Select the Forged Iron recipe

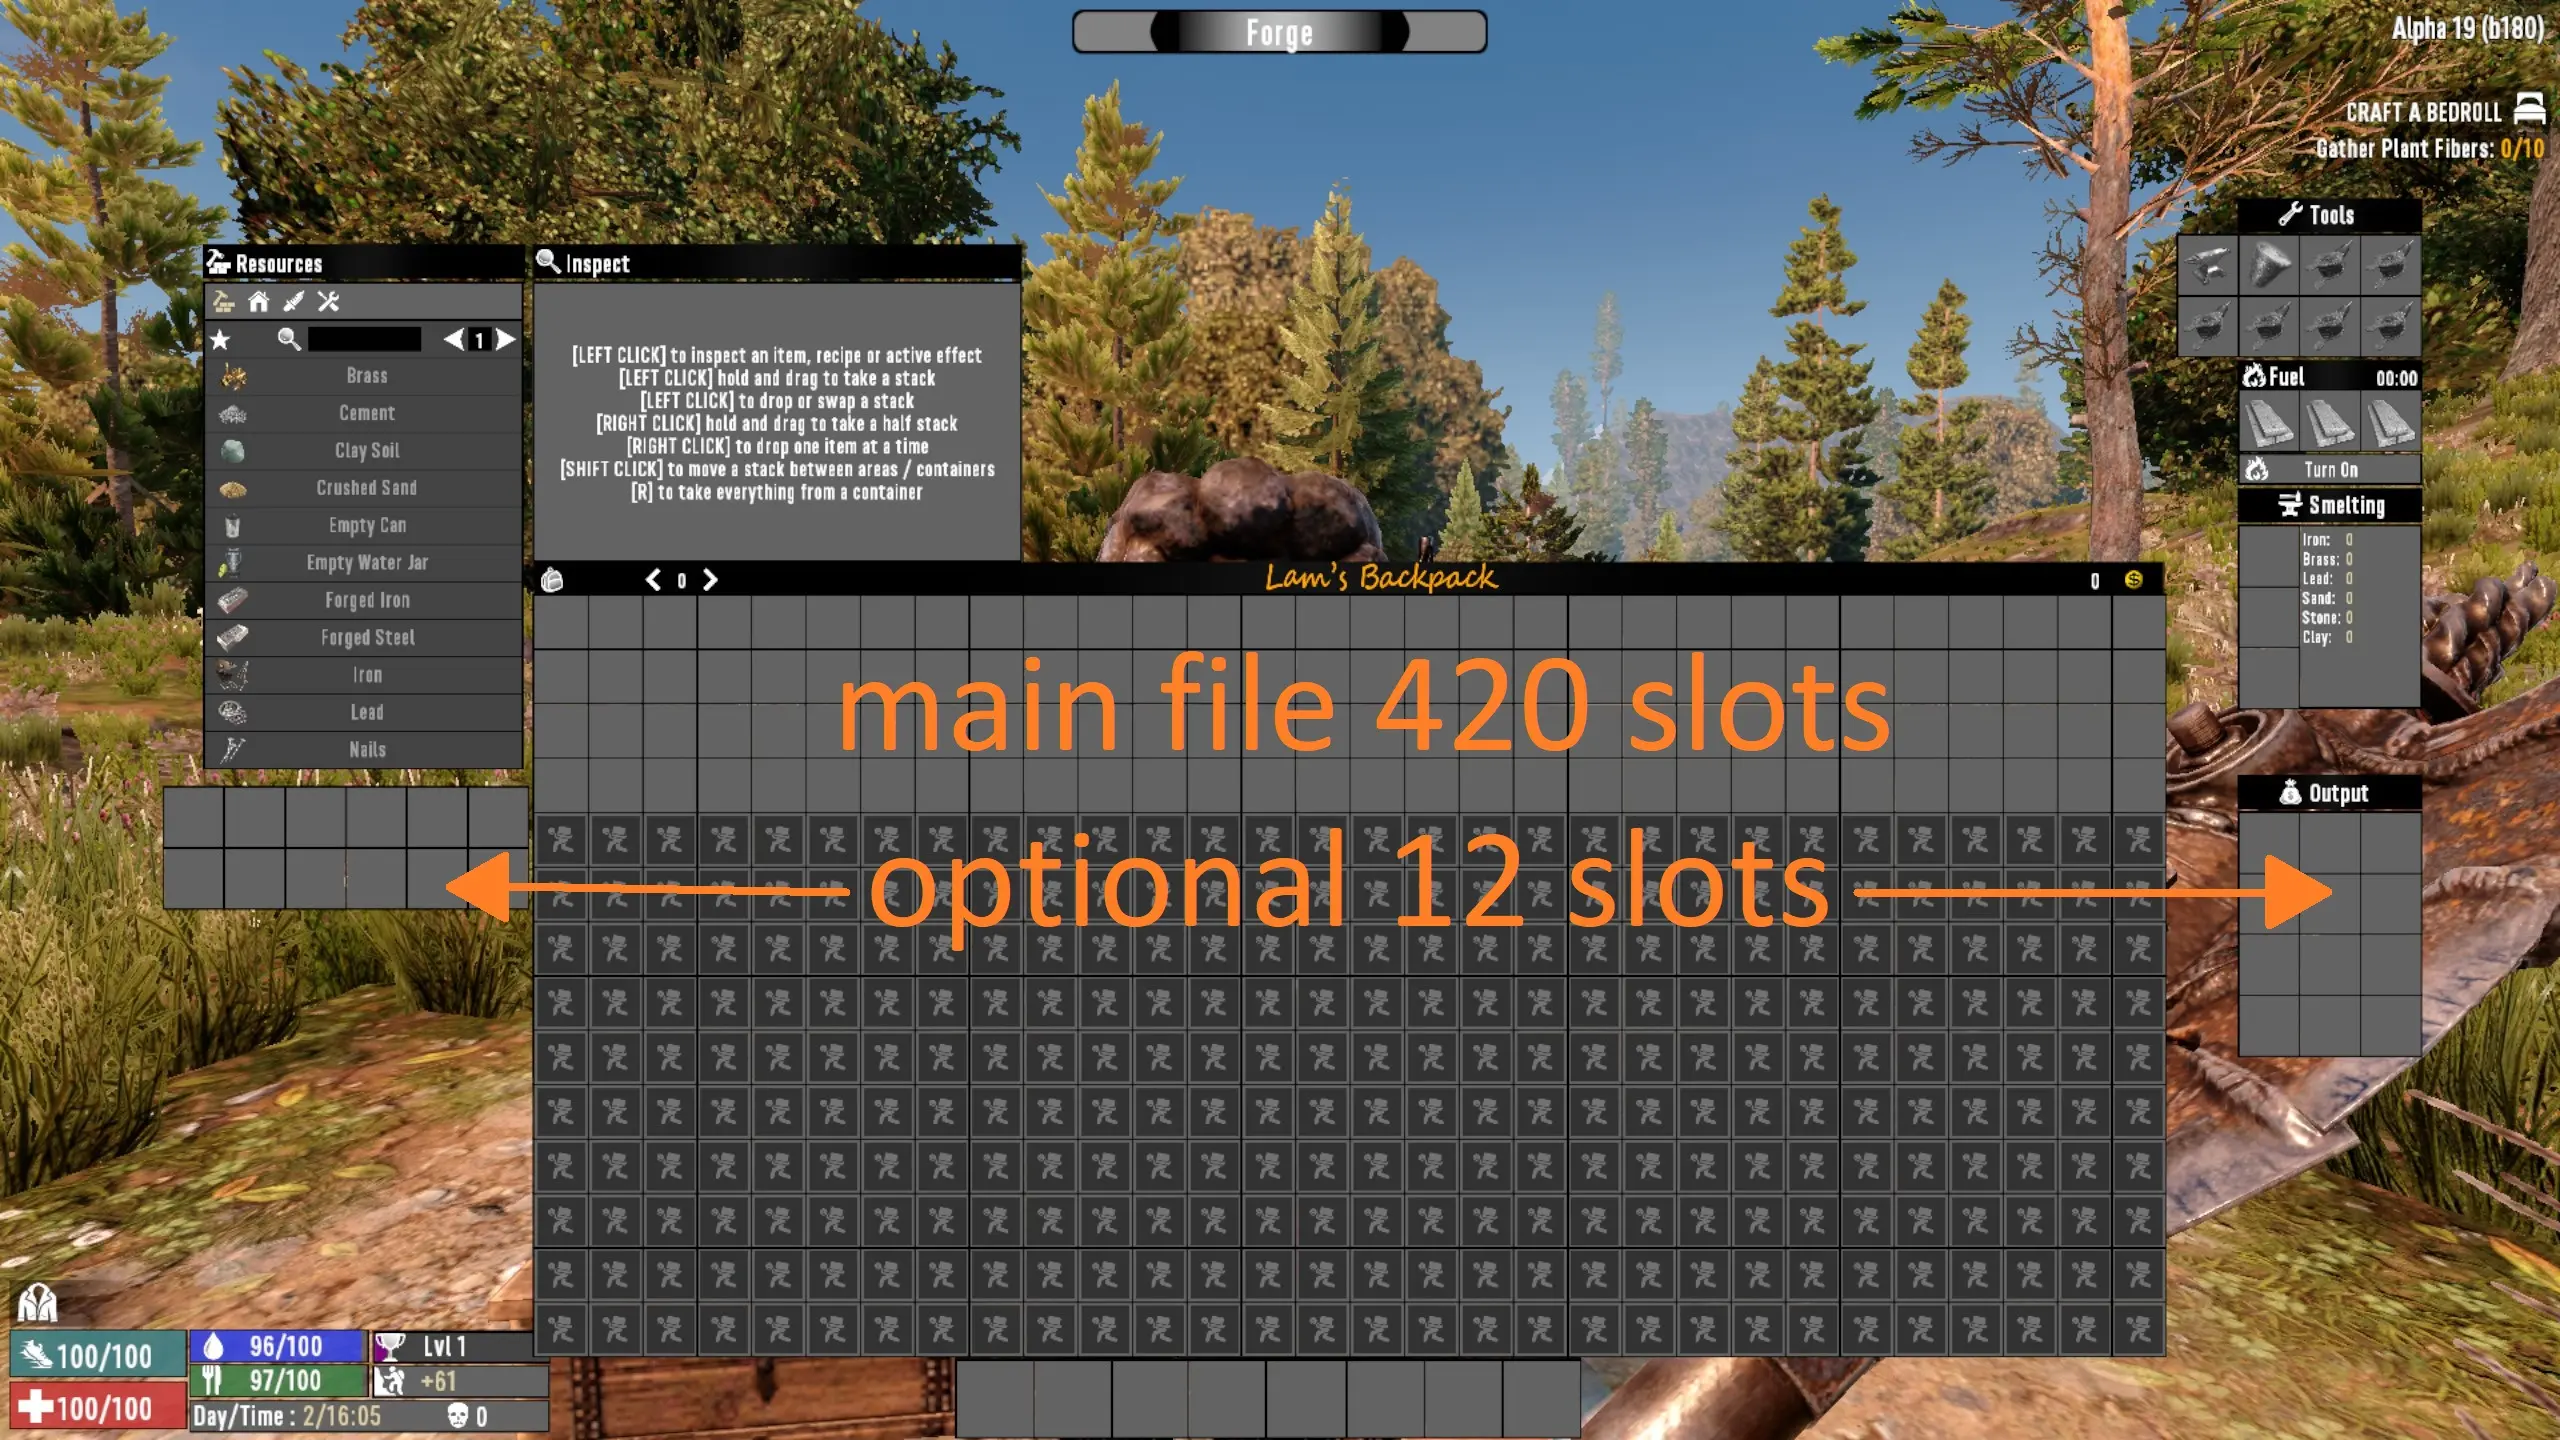[364, 600]
